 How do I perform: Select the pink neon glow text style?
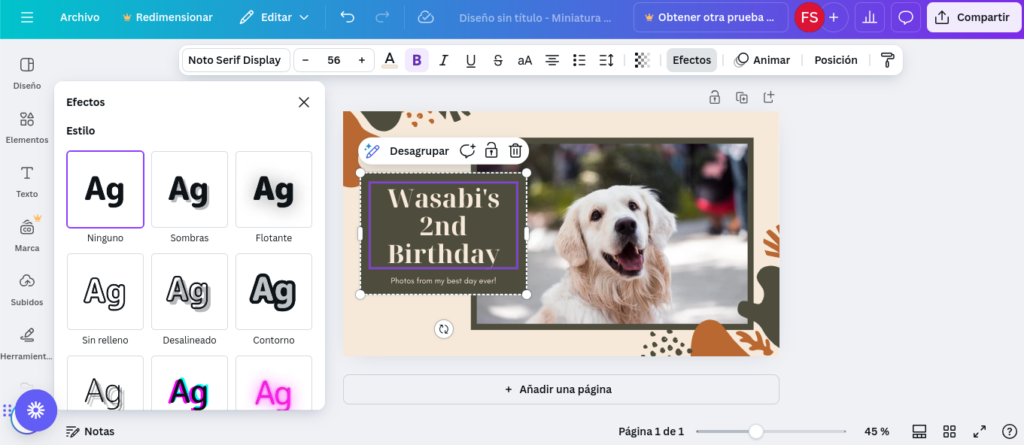[x=274, y=383]
